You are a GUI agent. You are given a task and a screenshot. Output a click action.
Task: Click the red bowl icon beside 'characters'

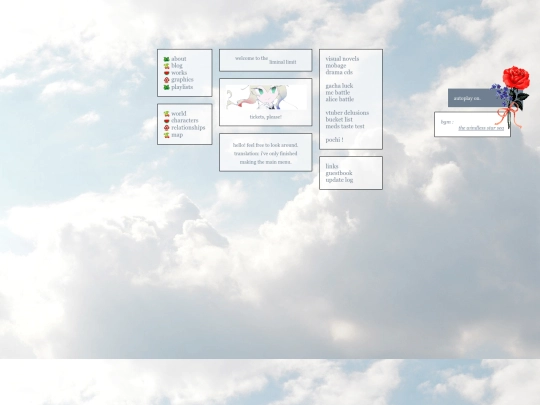(166, 121)
